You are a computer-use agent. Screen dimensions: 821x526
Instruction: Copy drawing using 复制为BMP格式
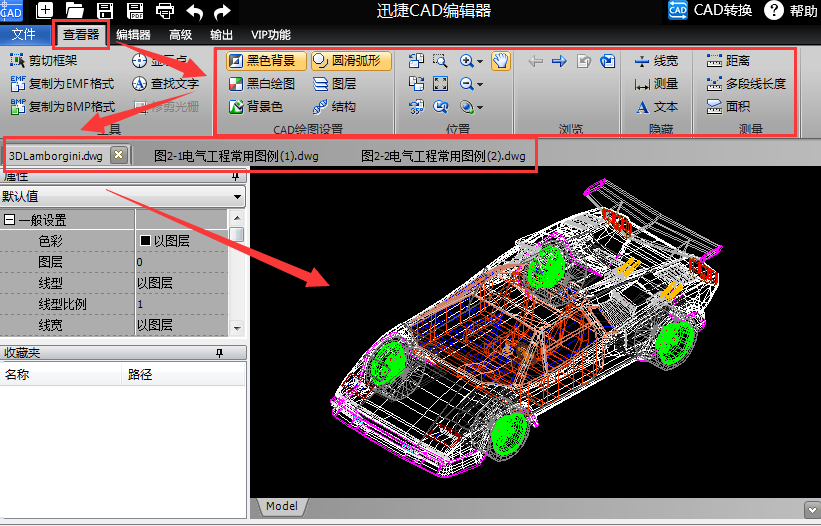tap(62, 107)
